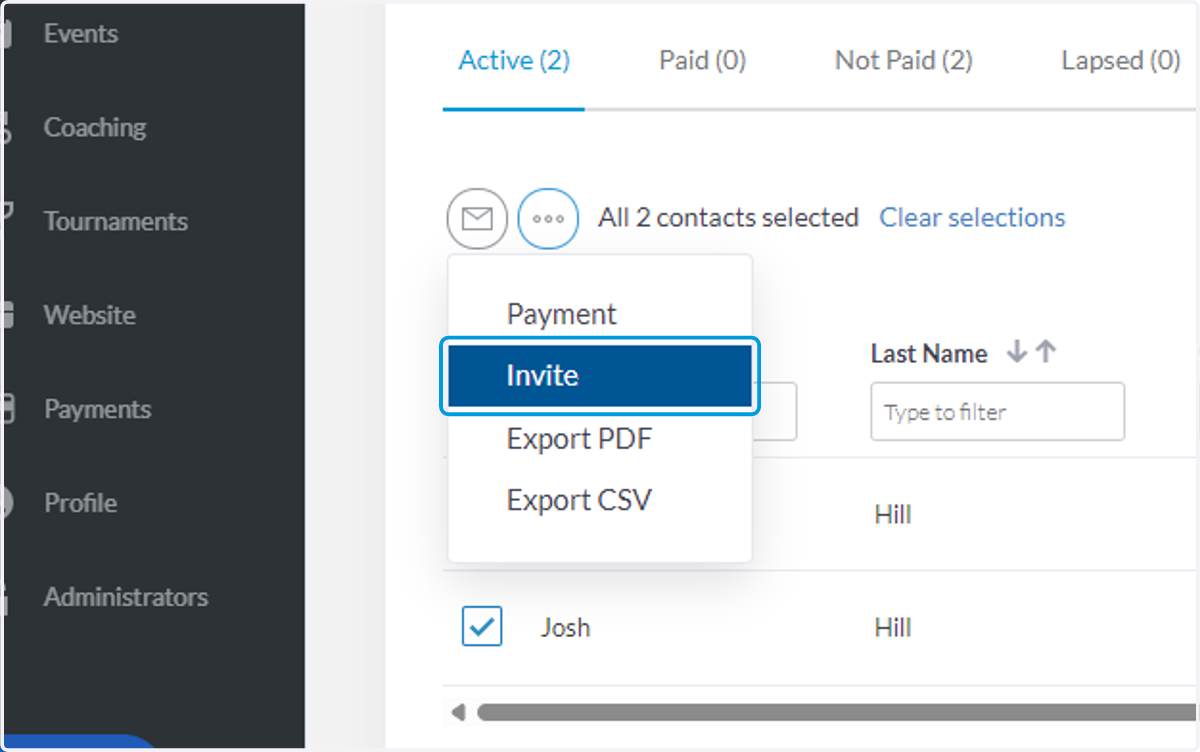The image size is (1200, 752).
Task: Switch to the Active (2) tab
Action: pos(514,61)
